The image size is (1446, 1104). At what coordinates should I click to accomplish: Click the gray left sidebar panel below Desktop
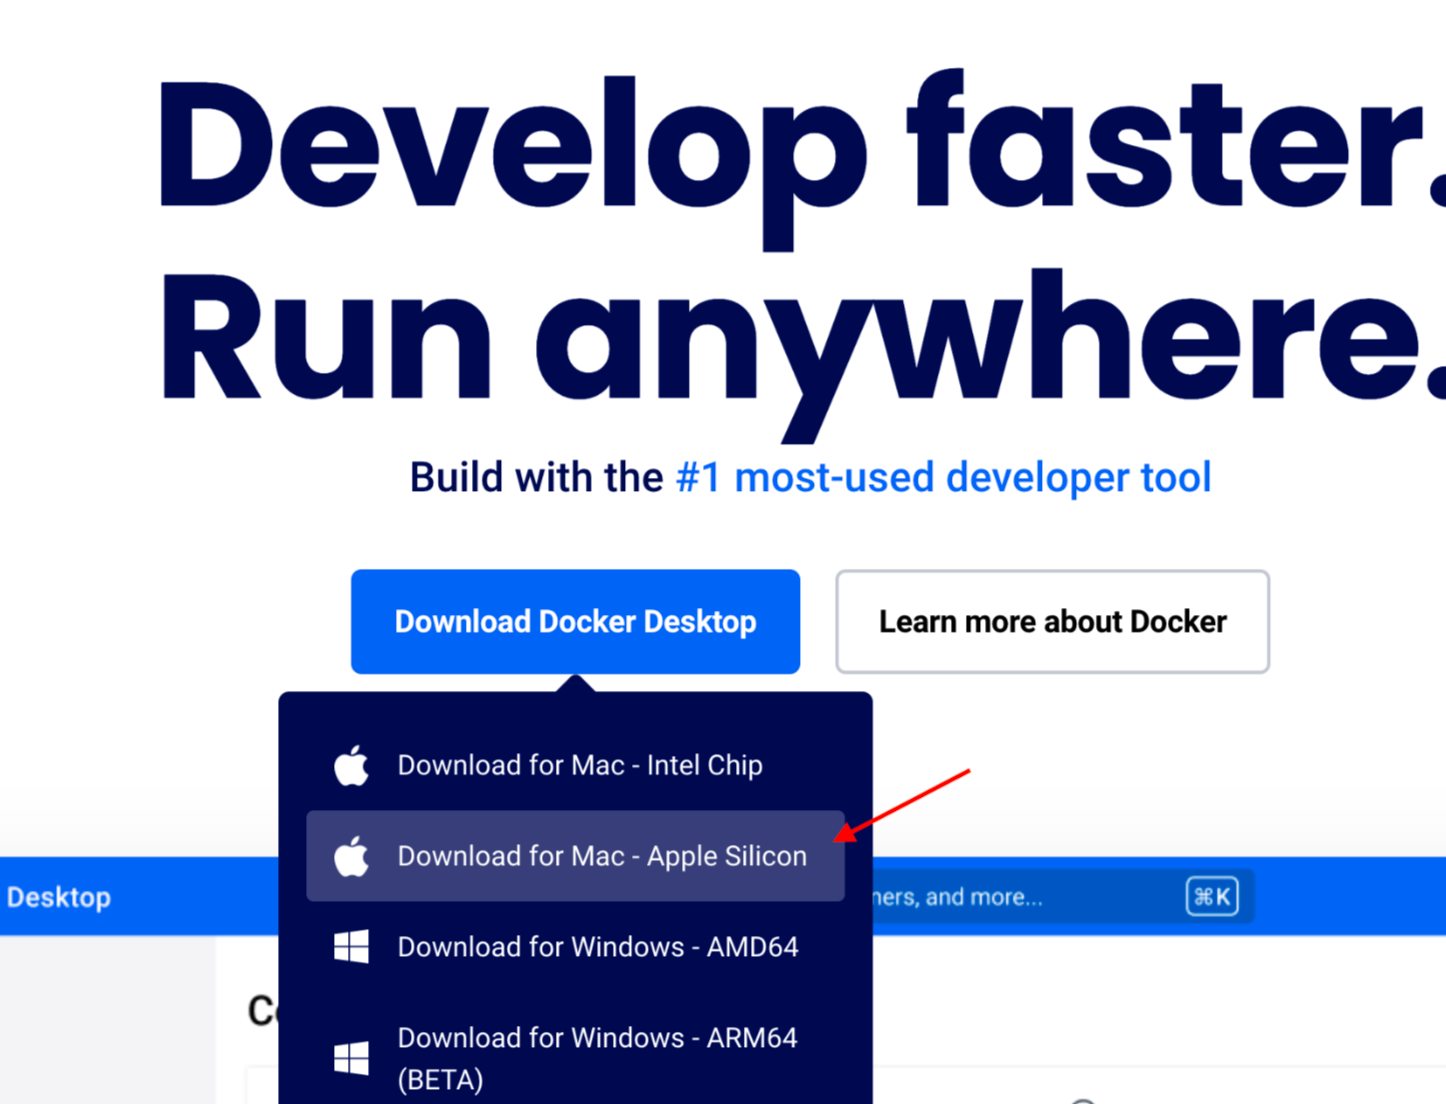click(x=107, y=1020)
